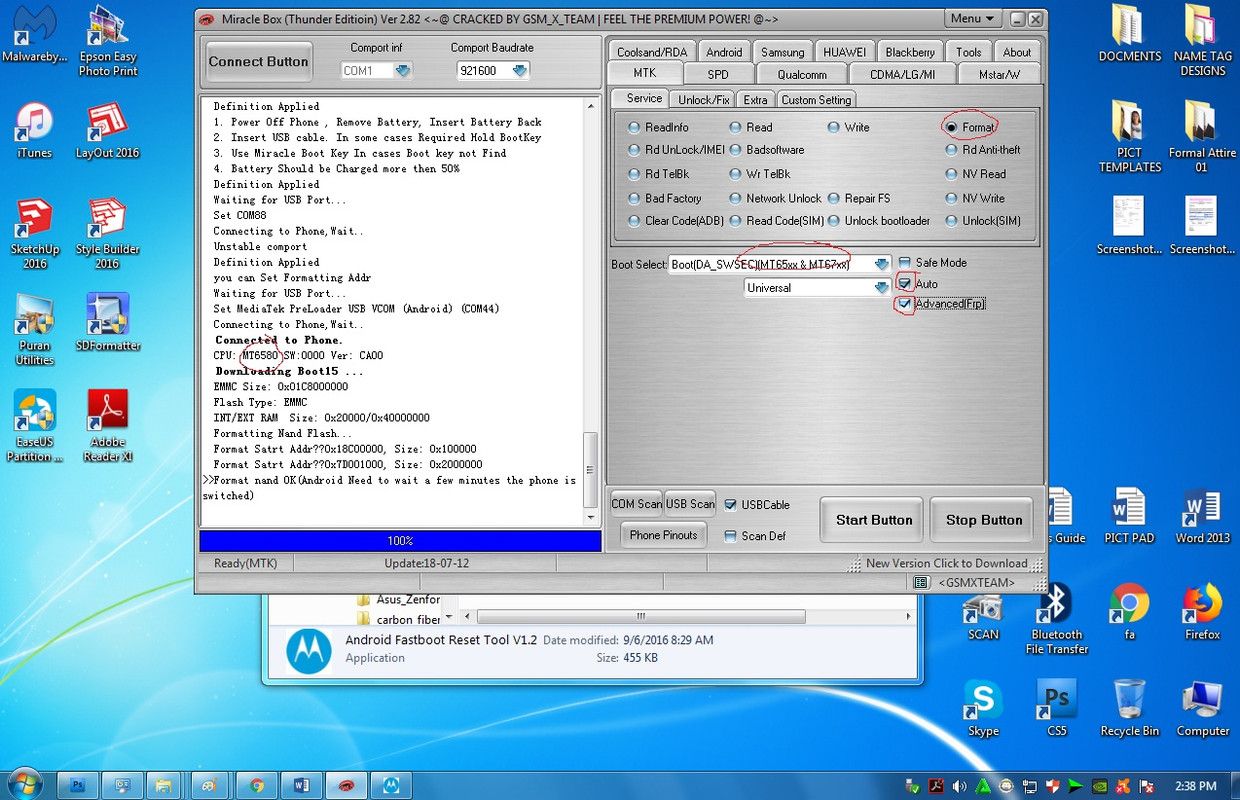Click the COM Scan button

pos(636,504)
